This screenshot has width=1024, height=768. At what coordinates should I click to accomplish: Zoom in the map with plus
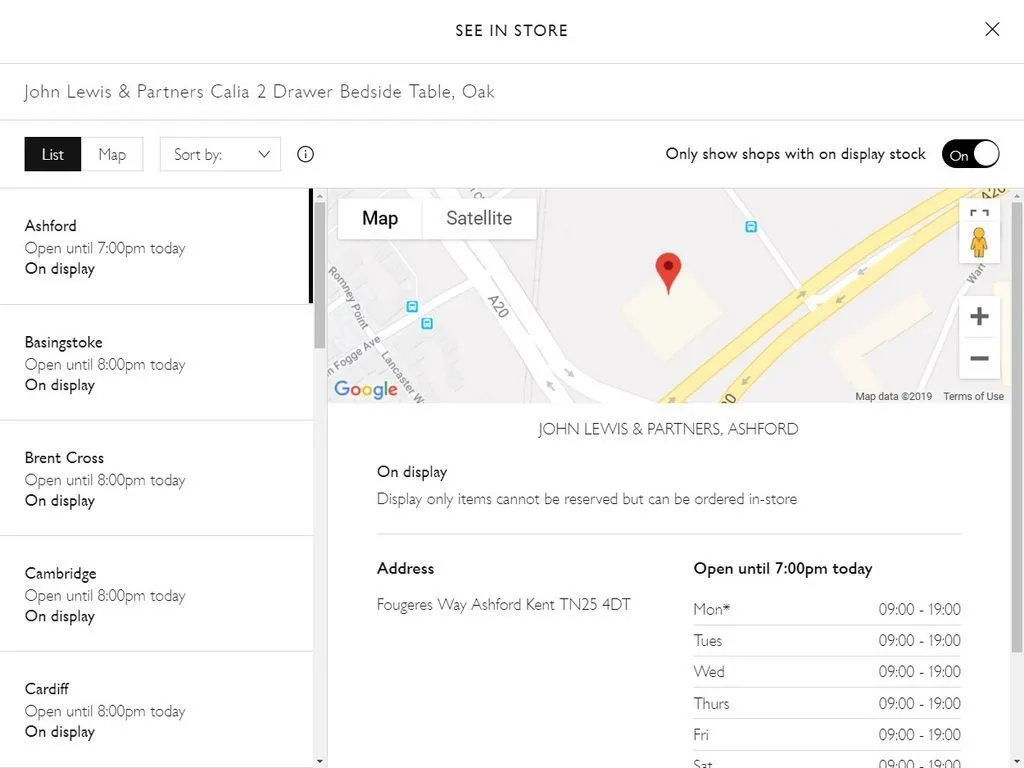[x=979, y=317]
